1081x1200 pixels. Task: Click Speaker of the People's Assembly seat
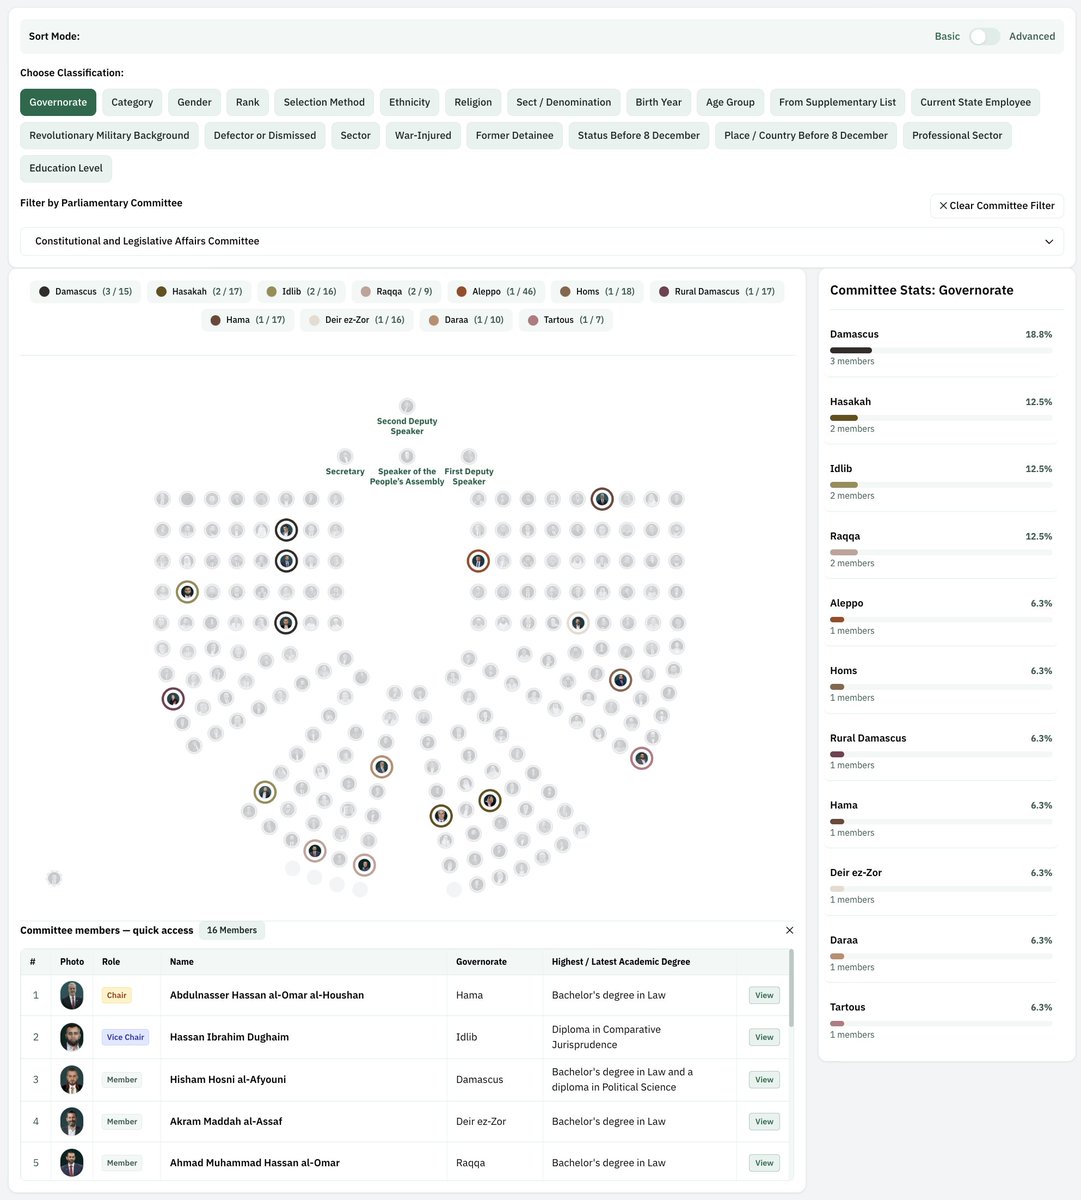click(x=407, y=456)
